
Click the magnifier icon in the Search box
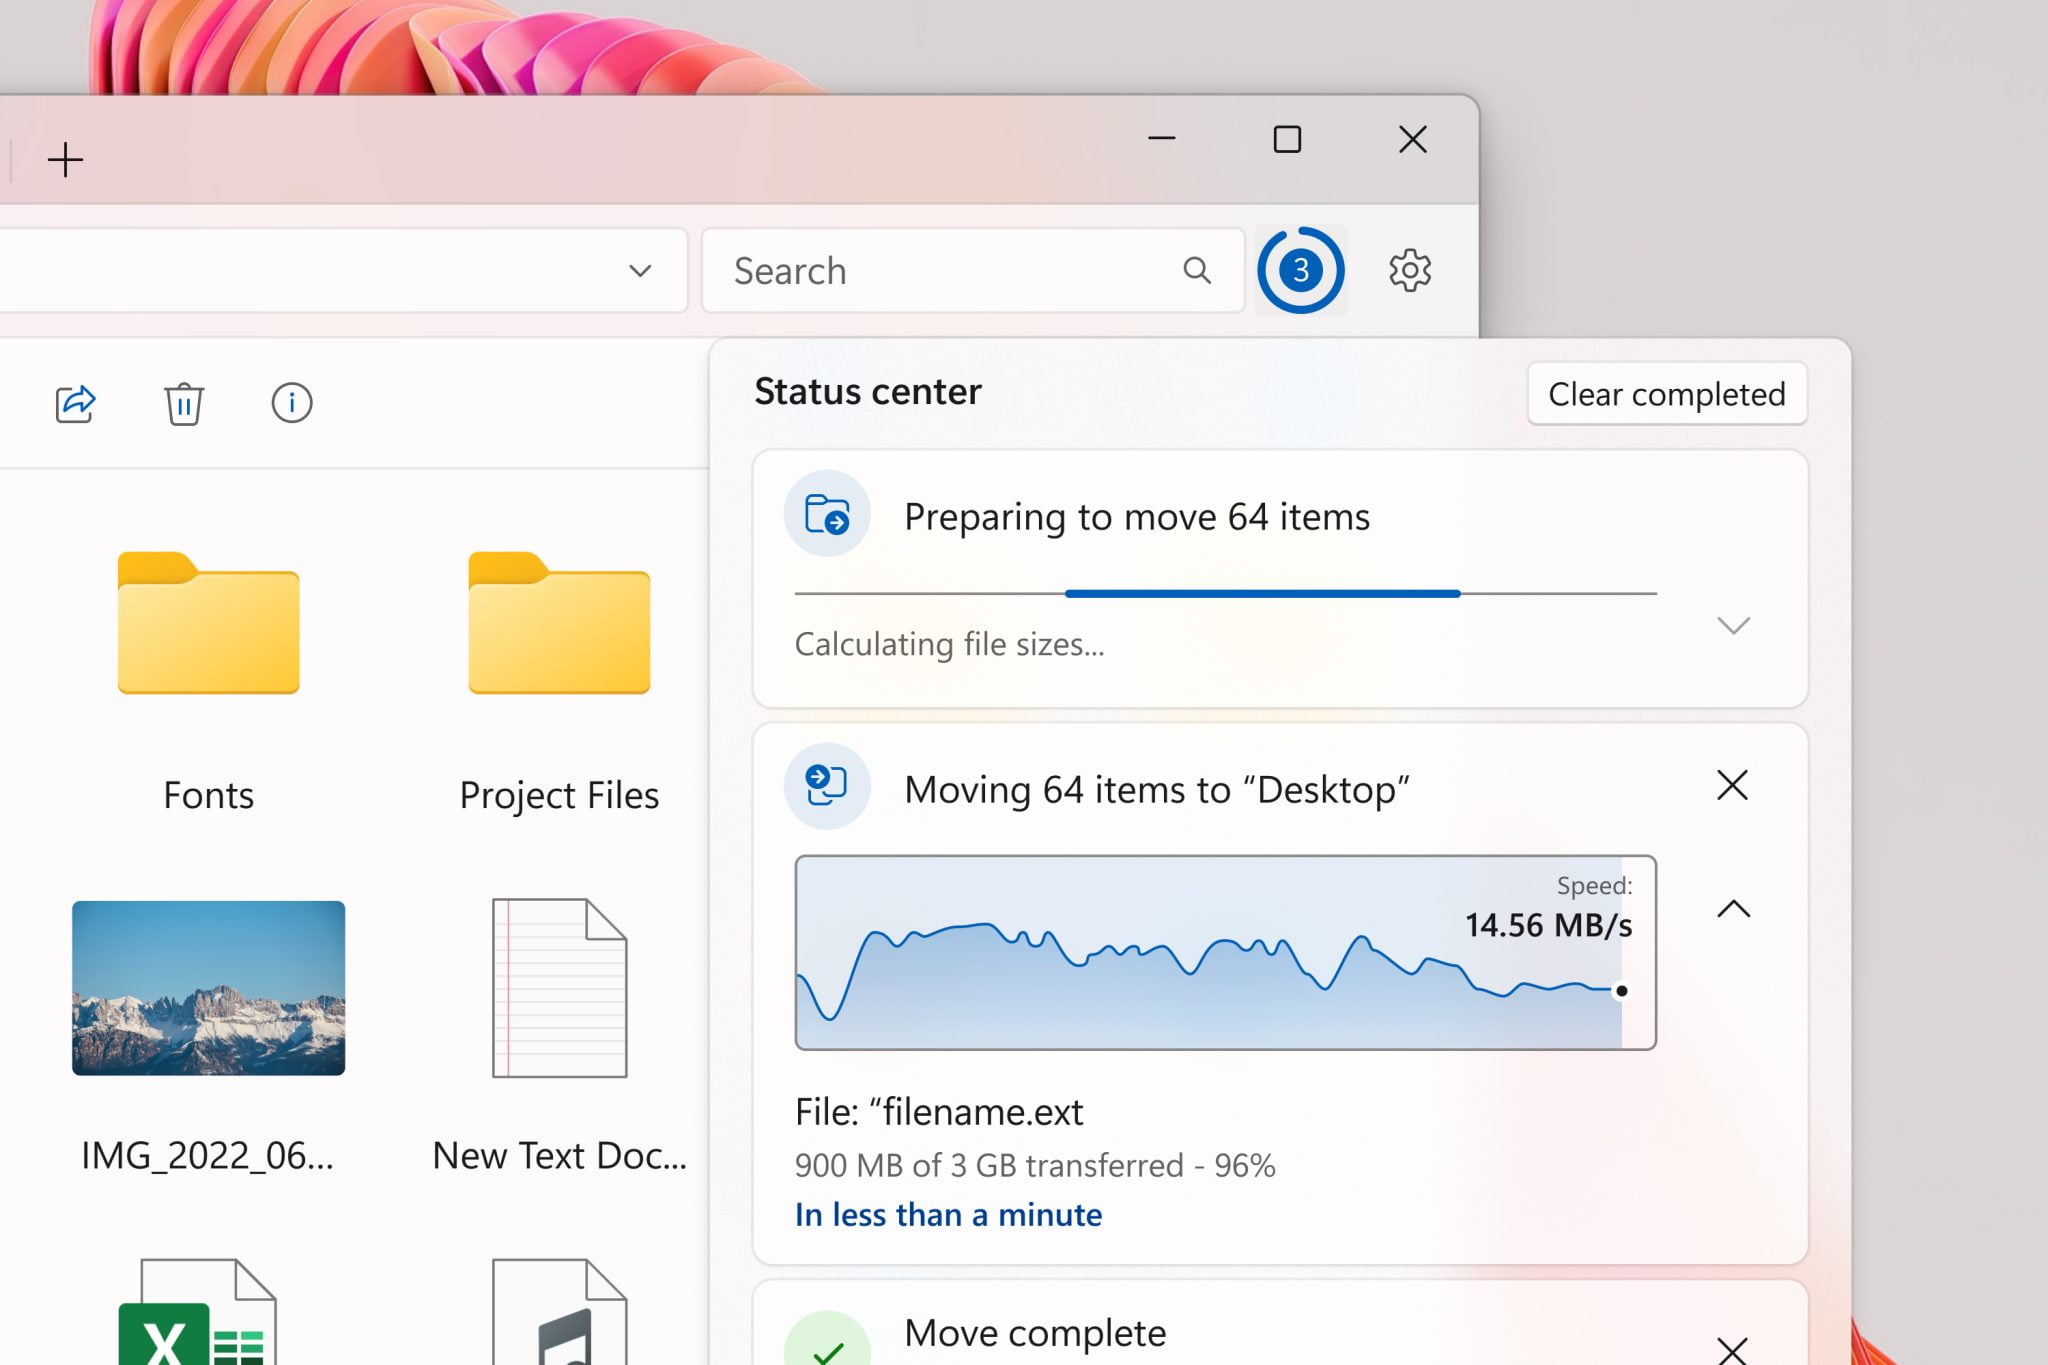(1197, 270)
